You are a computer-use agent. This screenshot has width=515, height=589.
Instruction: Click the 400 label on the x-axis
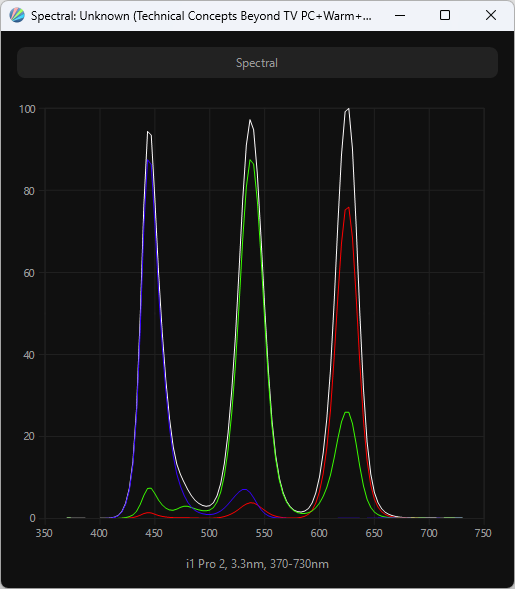(99, 533)
